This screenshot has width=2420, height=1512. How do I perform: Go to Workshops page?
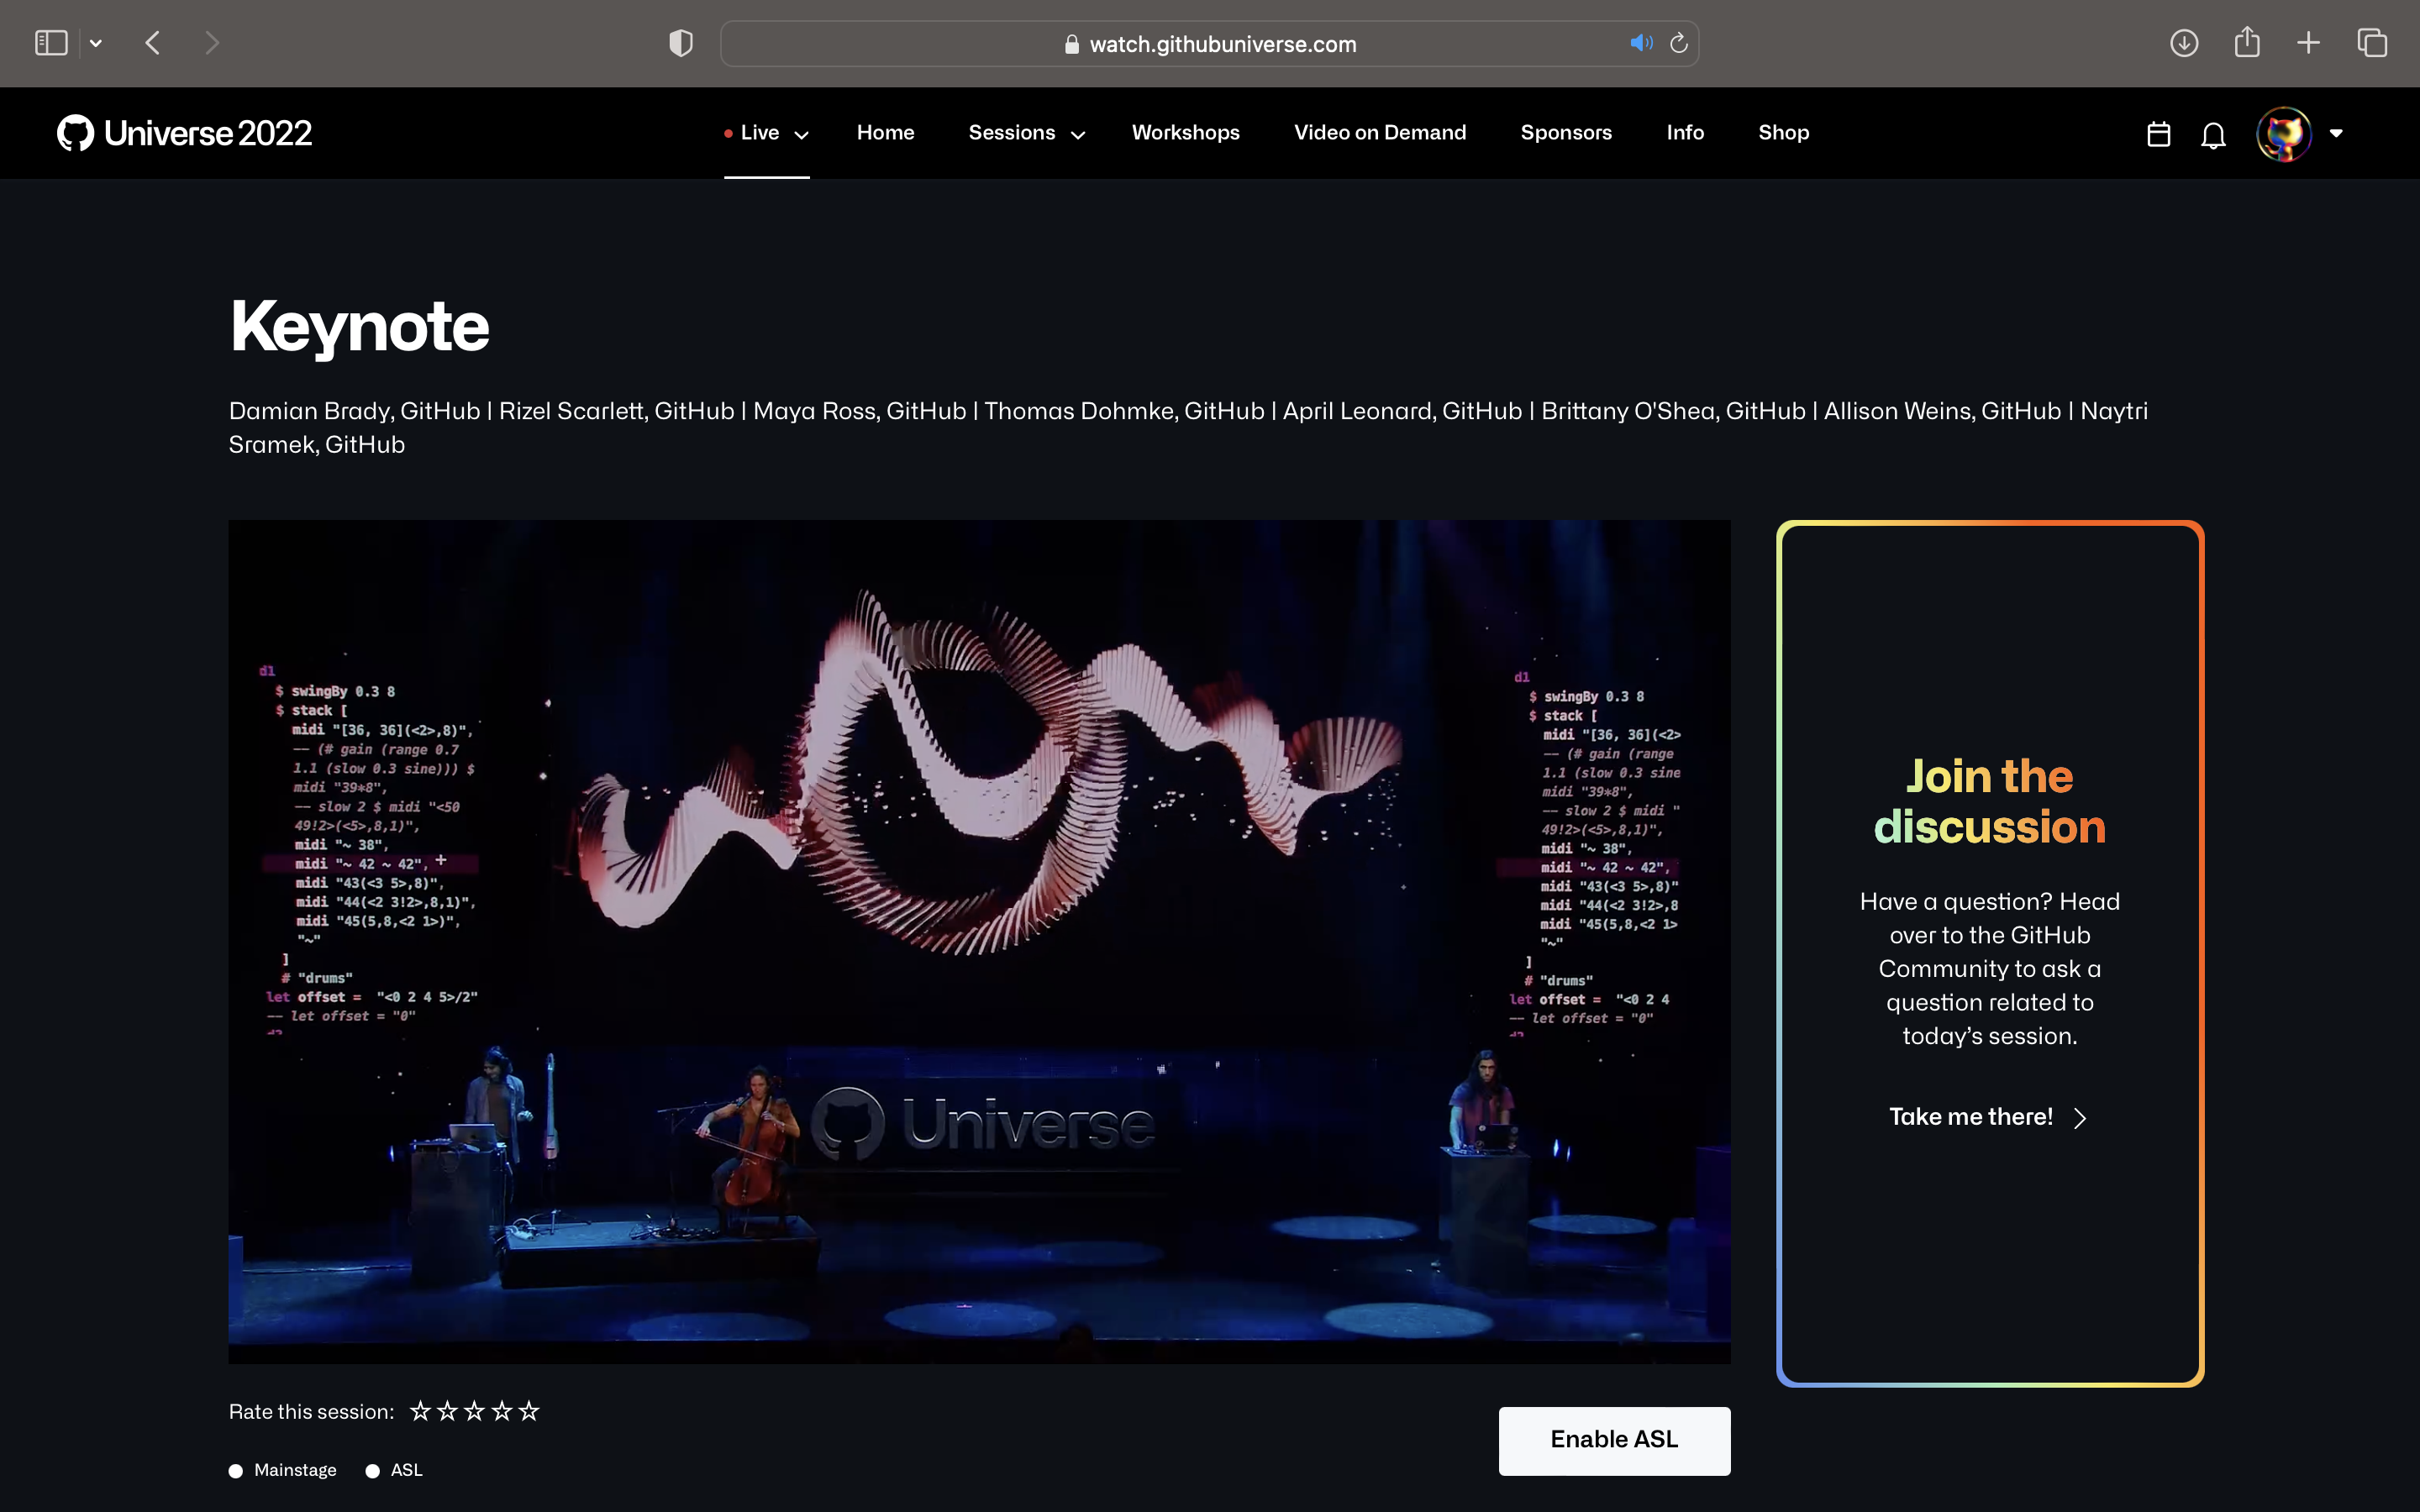coord(1185,133)
